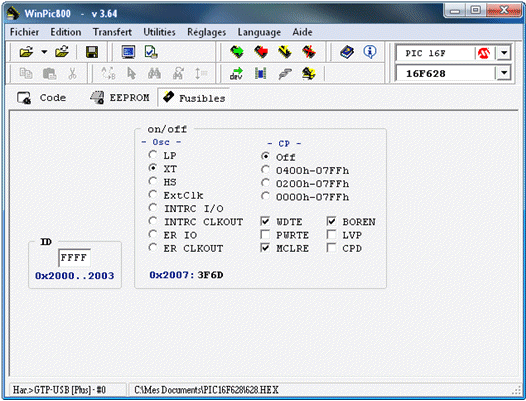
Task: Click the Har.>GTP-USB [Plus] status entry
Action: [x=59, y=390]
